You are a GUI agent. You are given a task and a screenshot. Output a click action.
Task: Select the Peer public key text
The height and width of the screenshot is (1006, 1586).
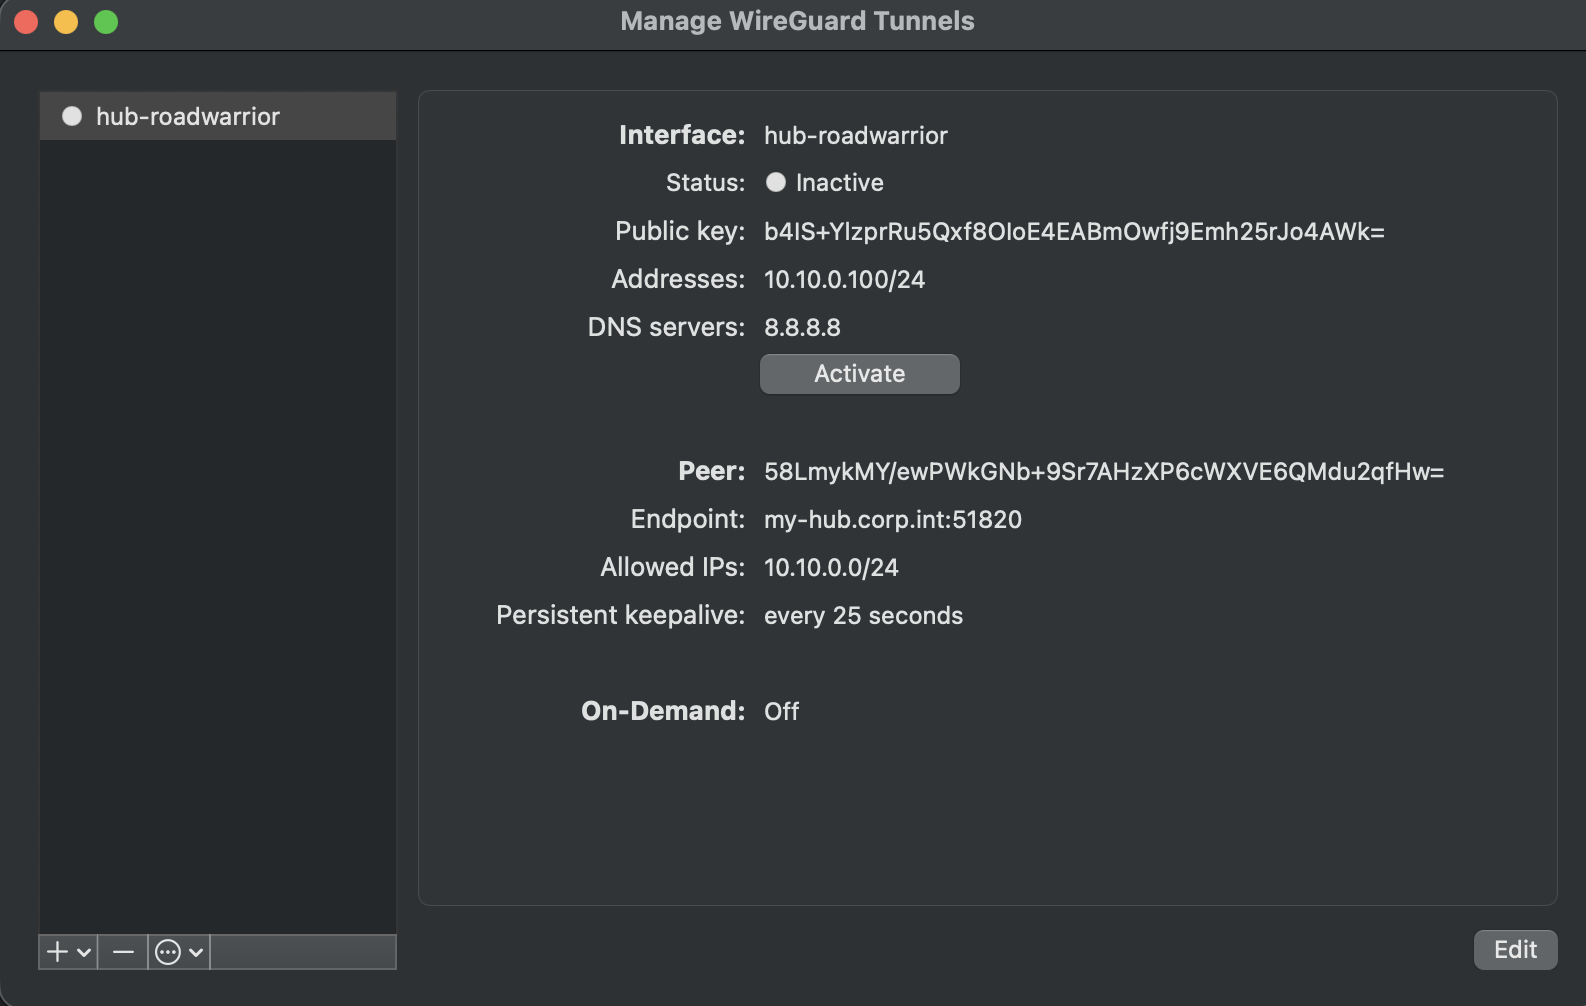click(x=1104, y=472)
